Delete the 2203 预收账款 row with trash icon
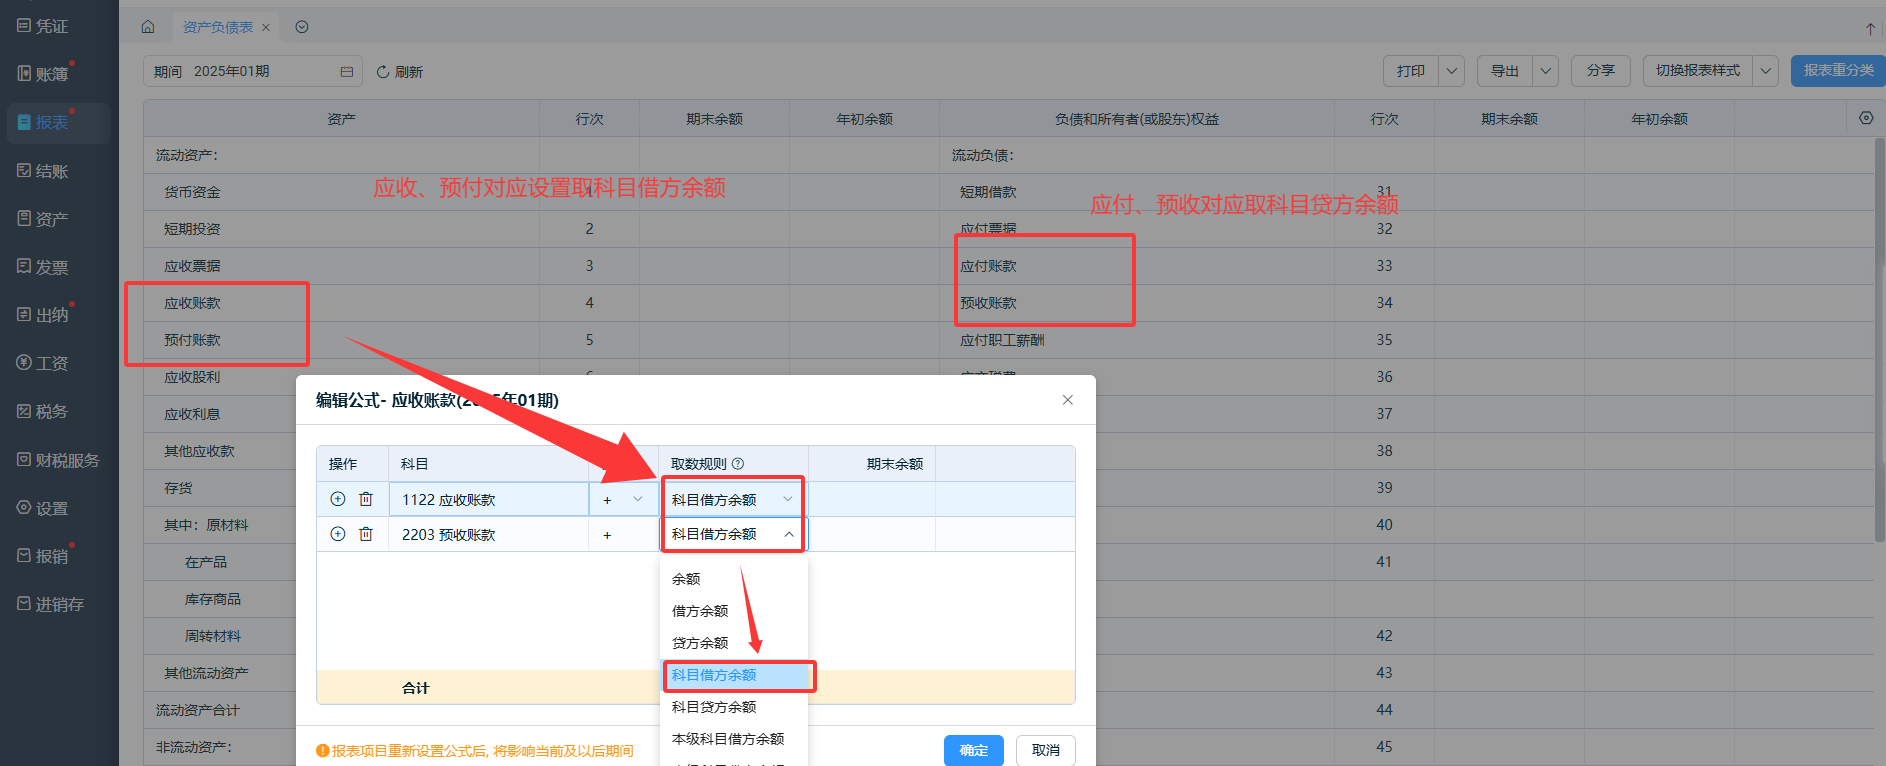Screen dimensions: 1886x766 click(366, 534)
